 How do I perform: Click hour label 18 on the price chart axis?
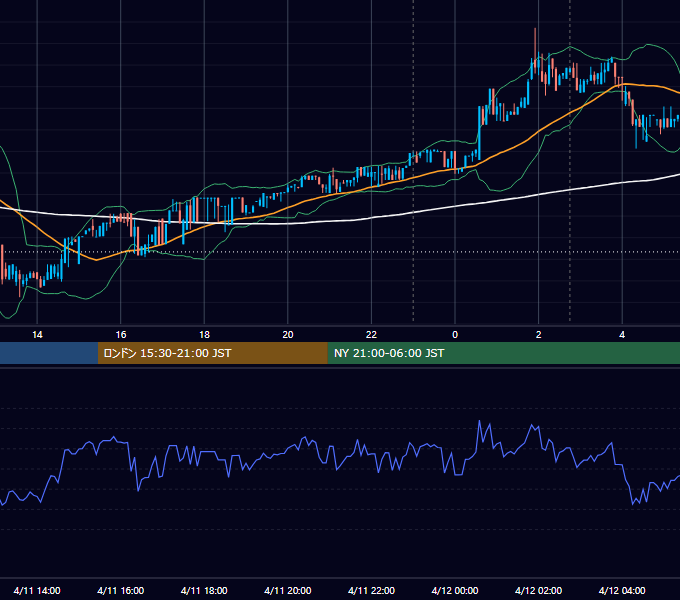[204, 335]
